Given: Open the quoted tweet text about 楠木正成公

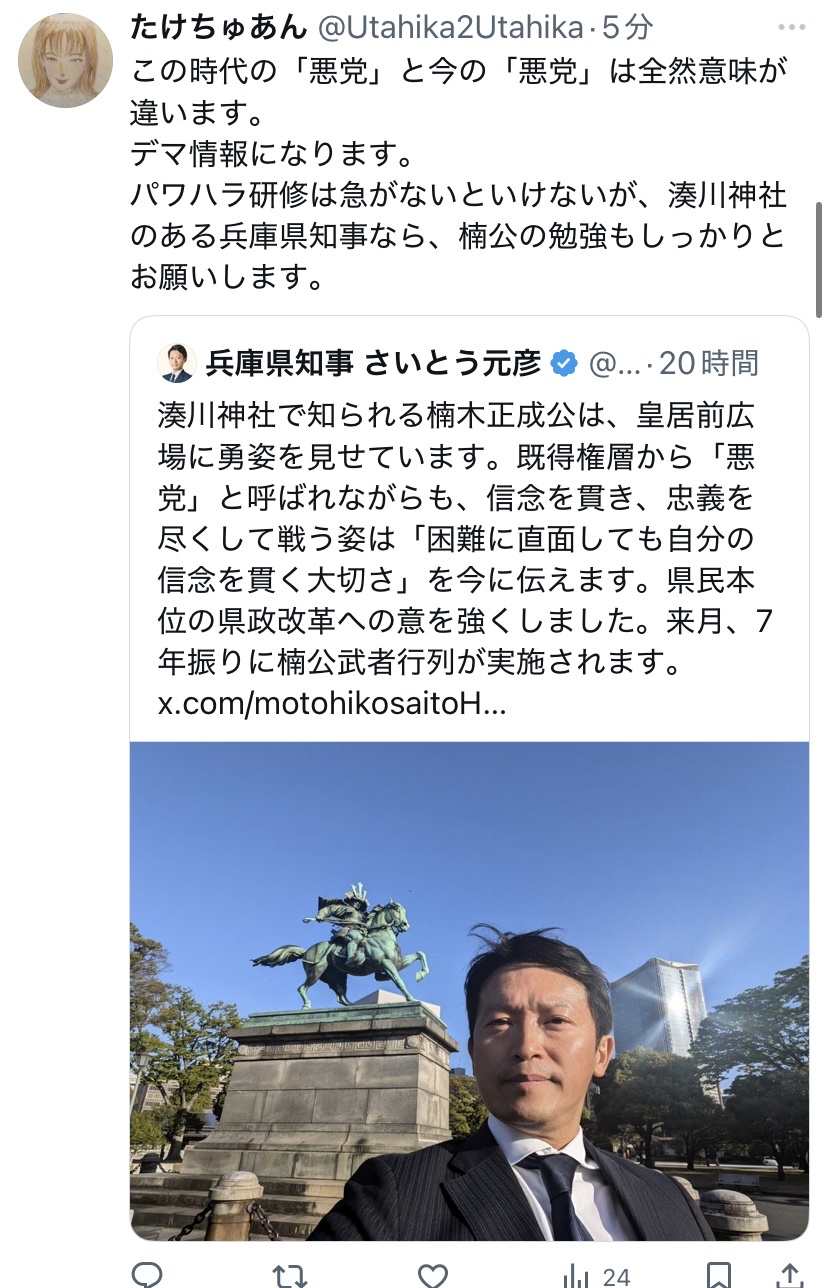Looking at the screenshot, I should coord(466,537).
